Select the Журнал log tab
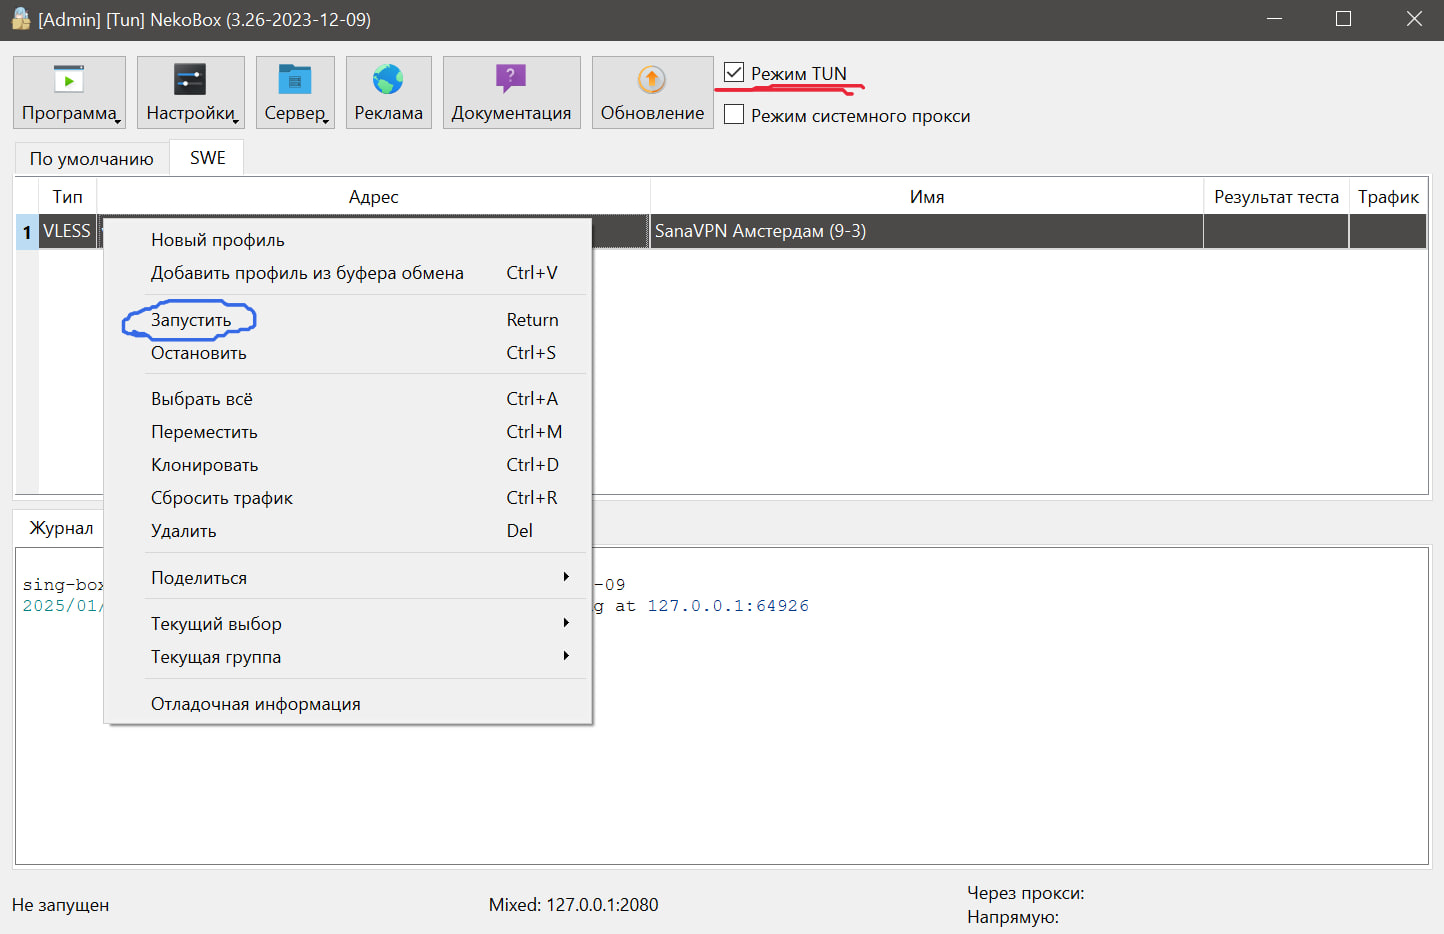 pos(61,528)
